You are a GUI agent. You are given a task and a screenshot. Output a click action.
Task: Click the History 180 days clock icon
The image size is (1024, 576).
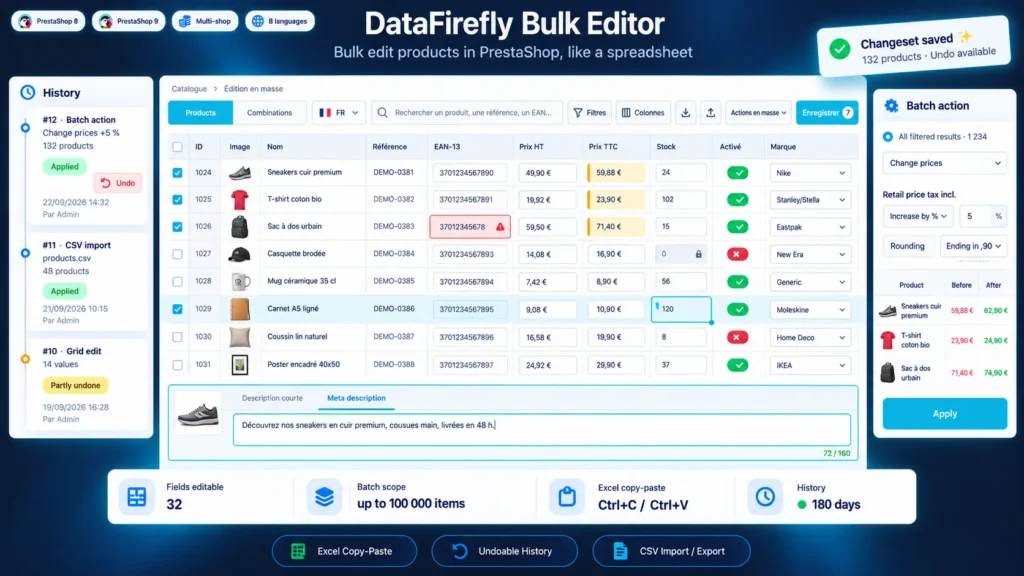765,497
